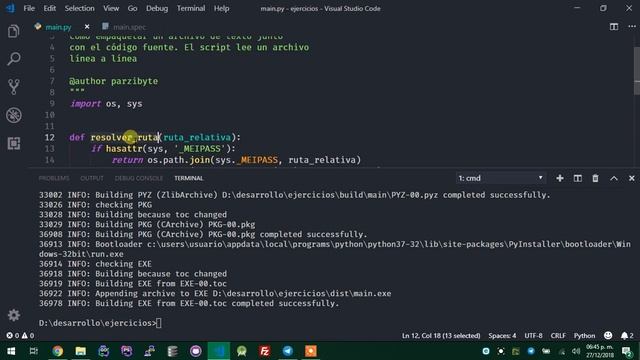Maximize the panel with up chevron
The image size is (640, 360).
[x=613, y=178]
